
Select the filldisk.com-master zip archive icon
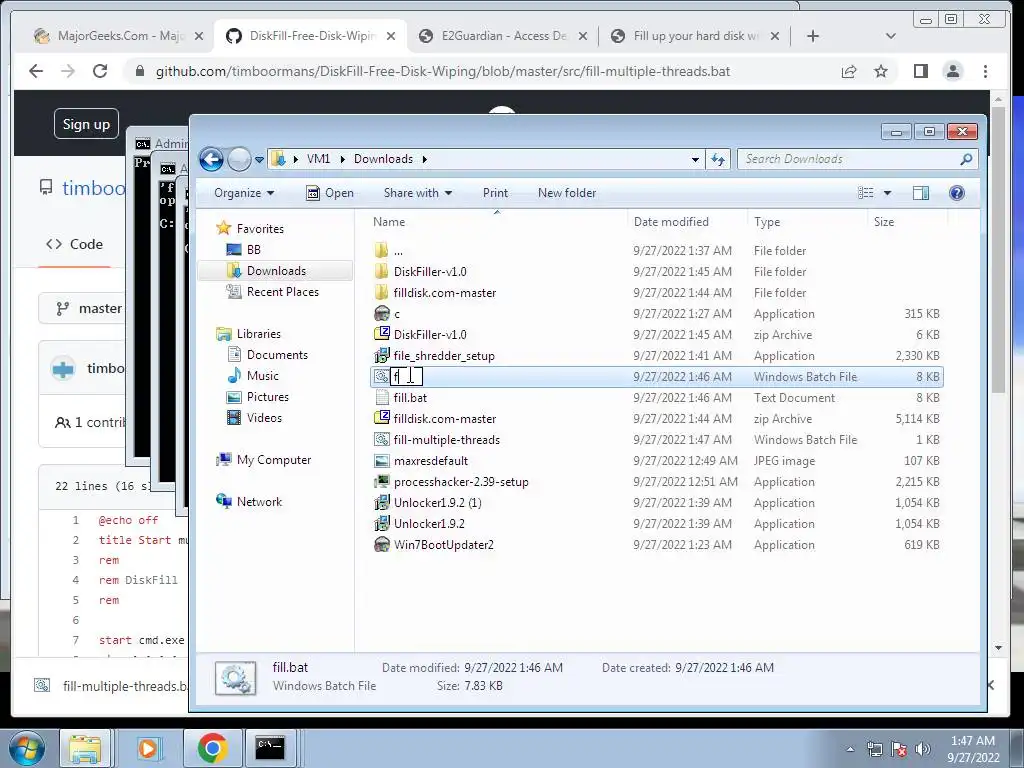pos(381,419)
